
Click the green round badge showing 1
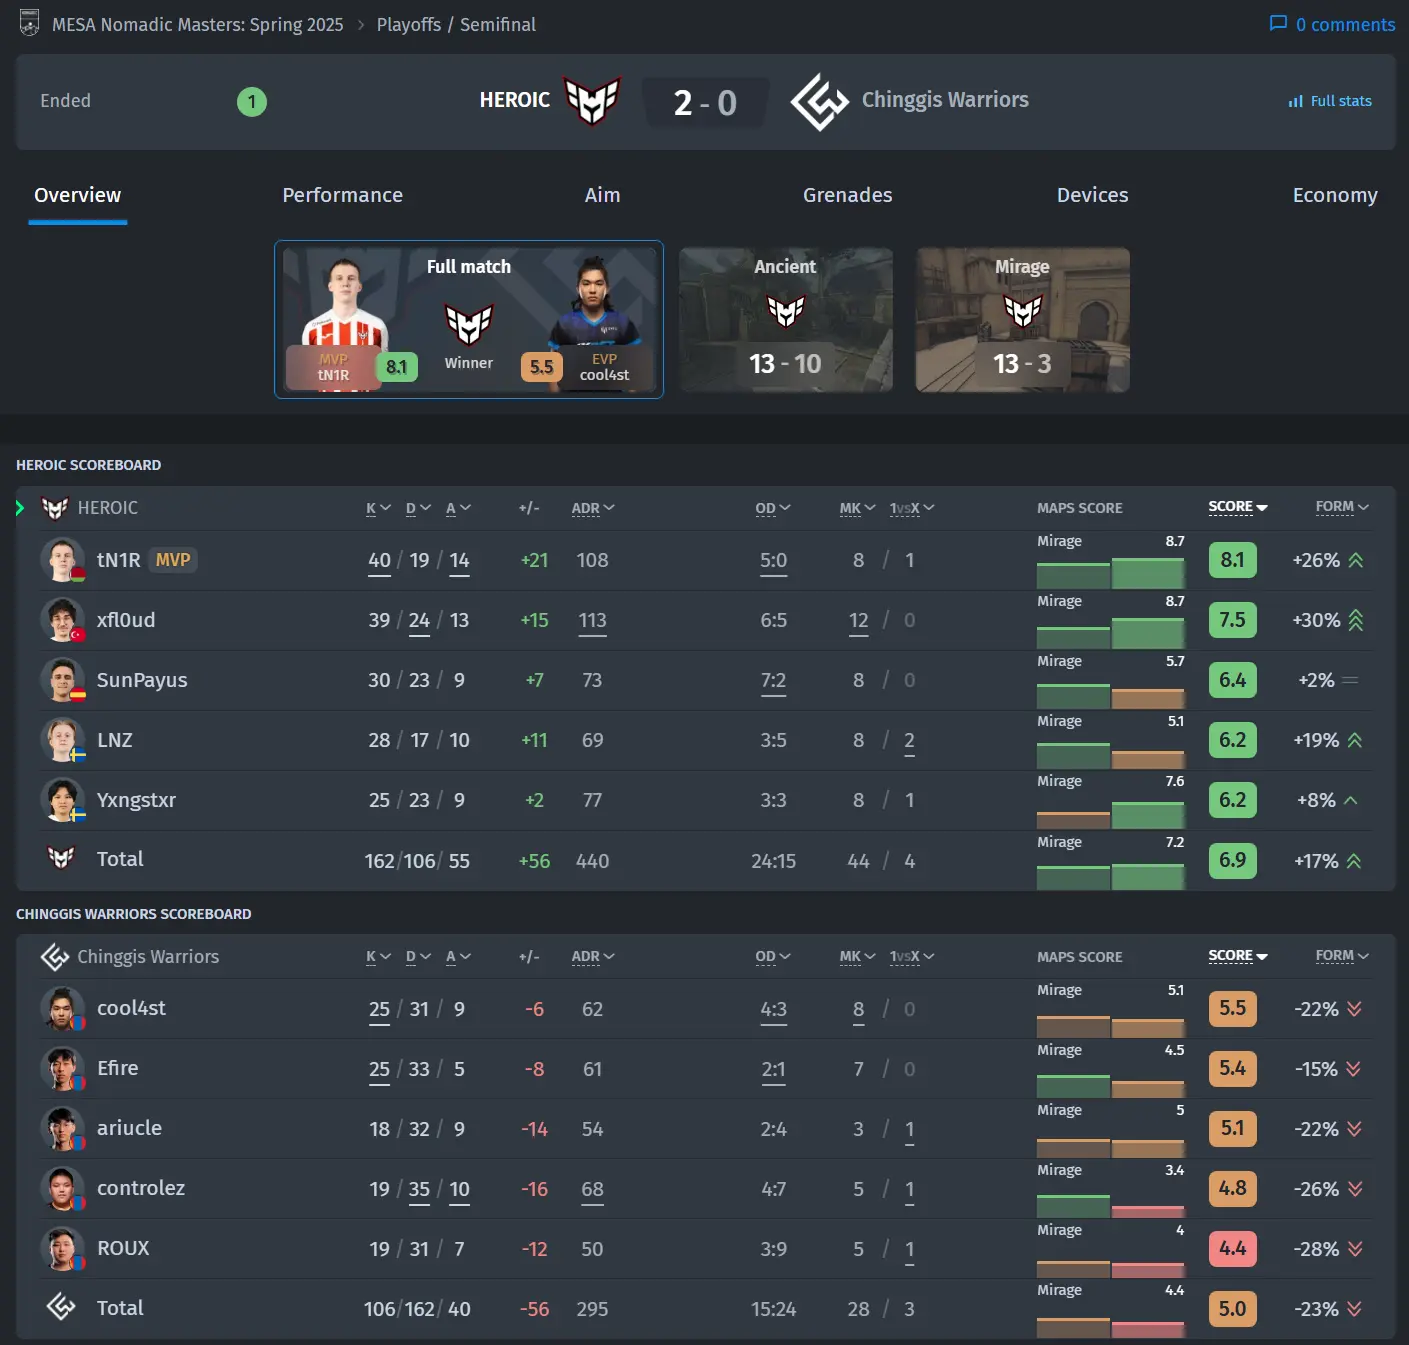pos(252,101)
